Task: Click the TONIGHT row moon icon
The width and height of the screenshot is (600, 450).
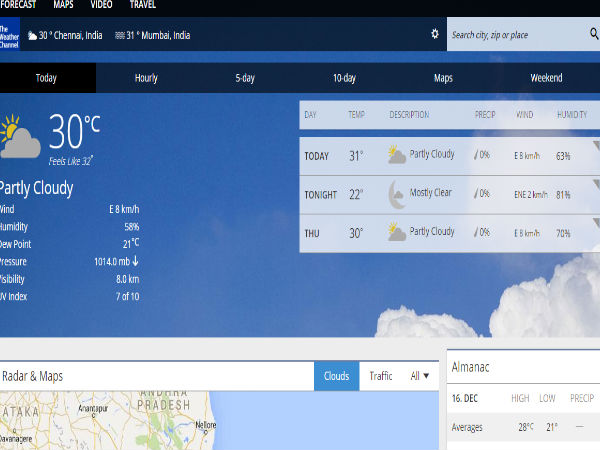Action: coord(397,194)
